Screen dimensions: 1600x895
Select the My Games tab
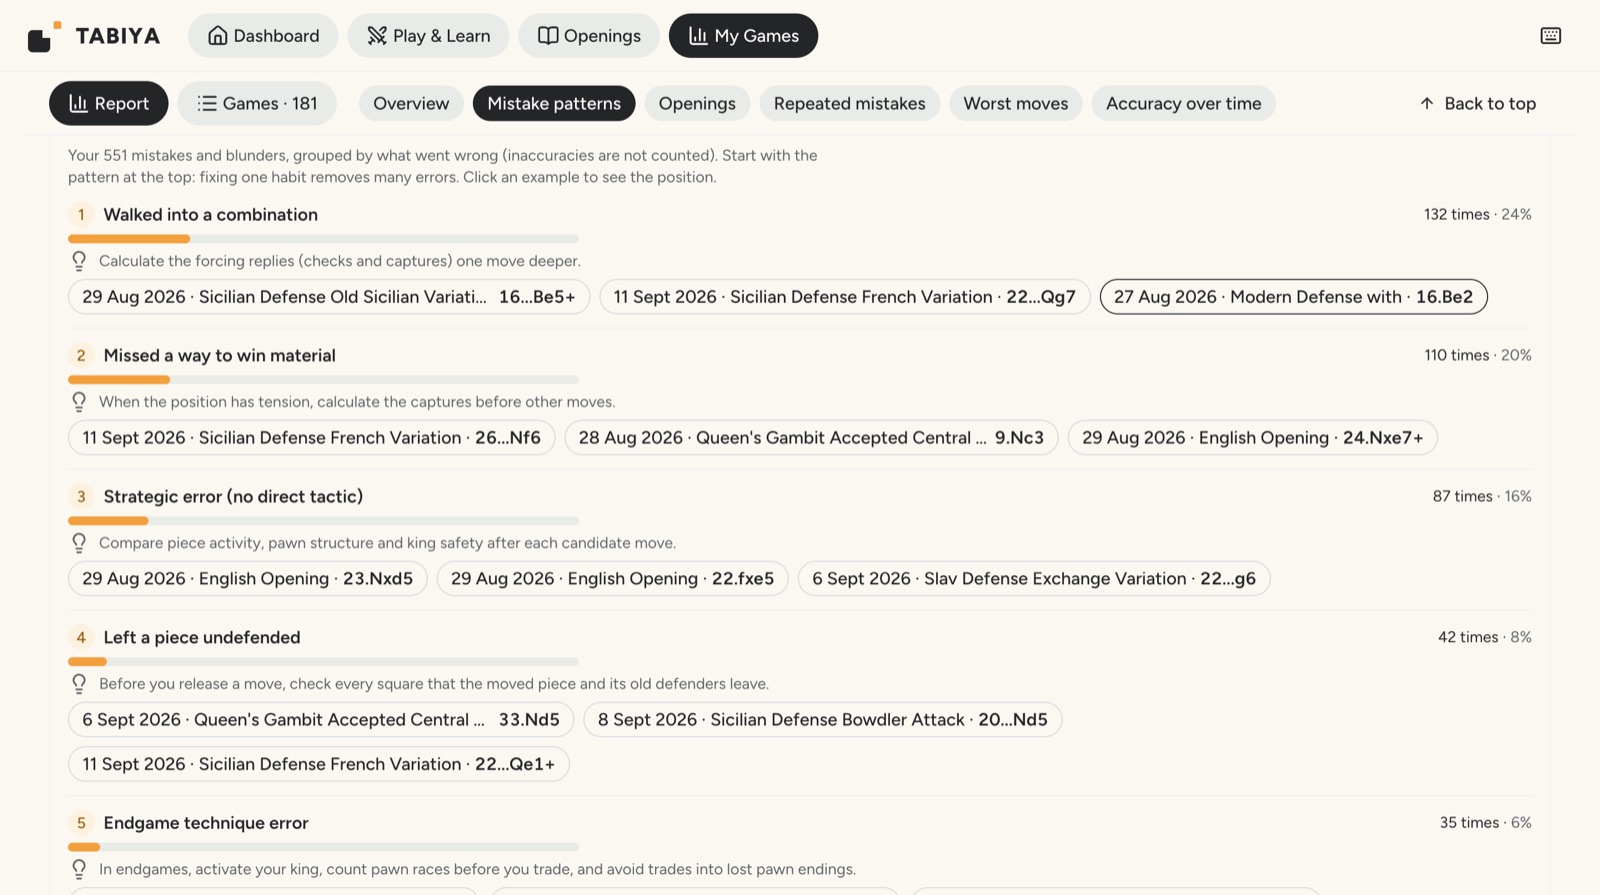[x=743, y=36]
